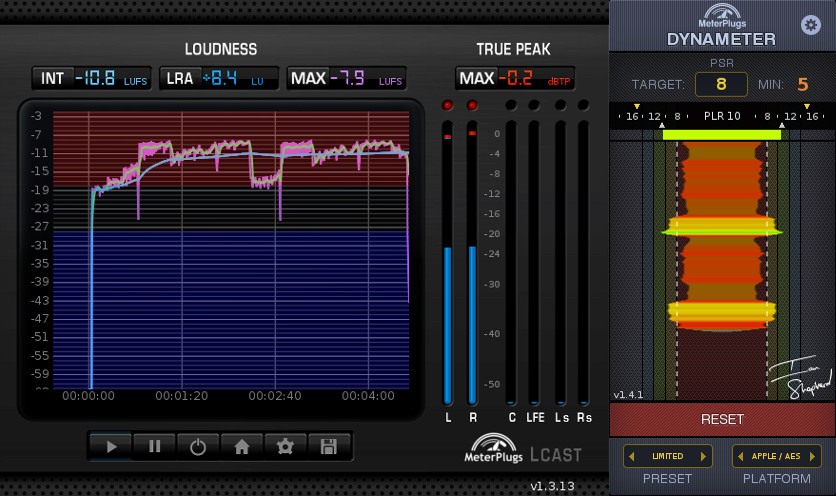Click the L channel true peak meter
This screenshot has height=496, width=836.
pos(448,262)
